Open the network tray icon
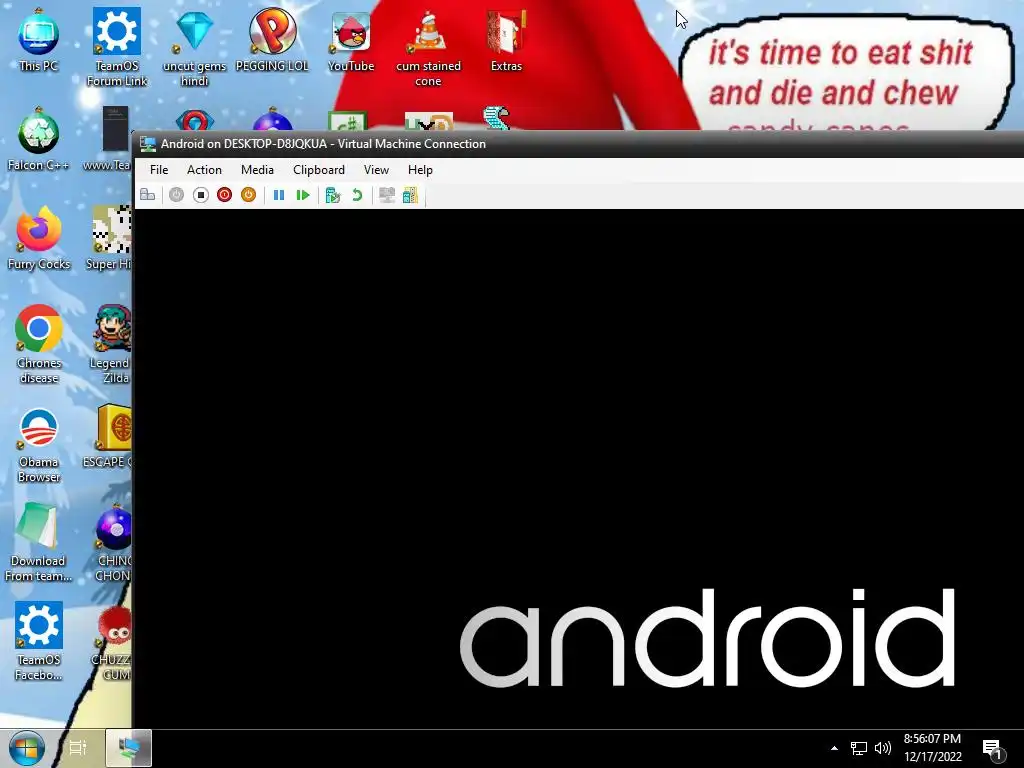Screen dimensions: 1024x768 tap(858, 748)
